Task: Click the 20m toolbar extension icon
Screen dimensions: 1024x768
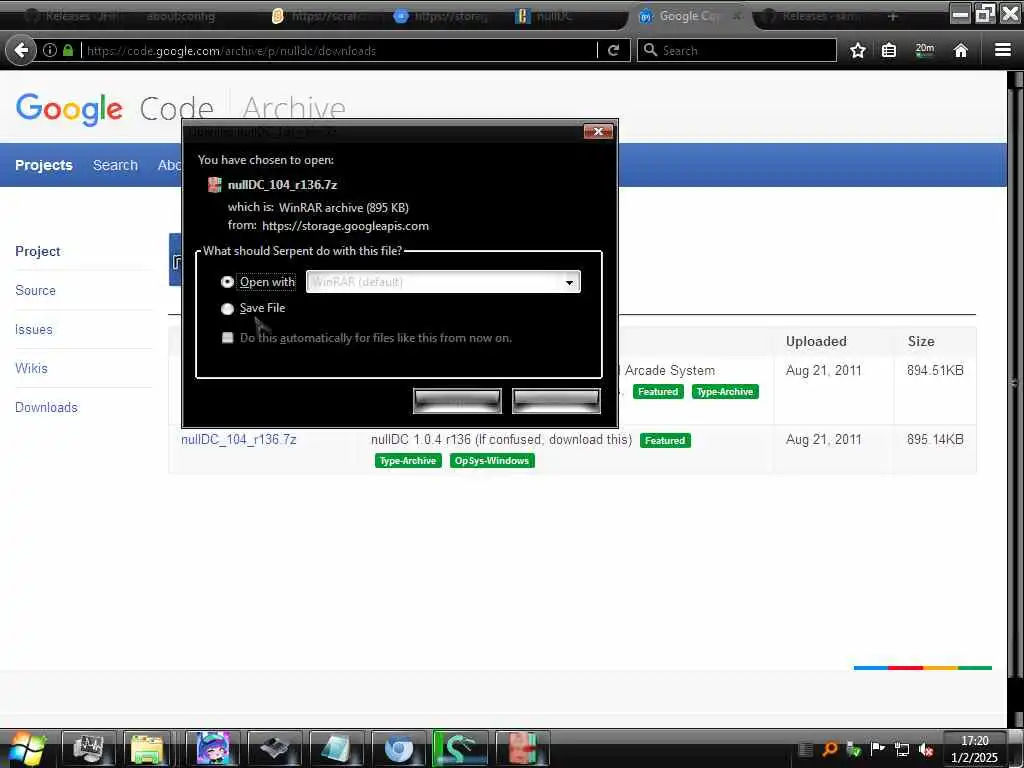Action: (924, 50)
